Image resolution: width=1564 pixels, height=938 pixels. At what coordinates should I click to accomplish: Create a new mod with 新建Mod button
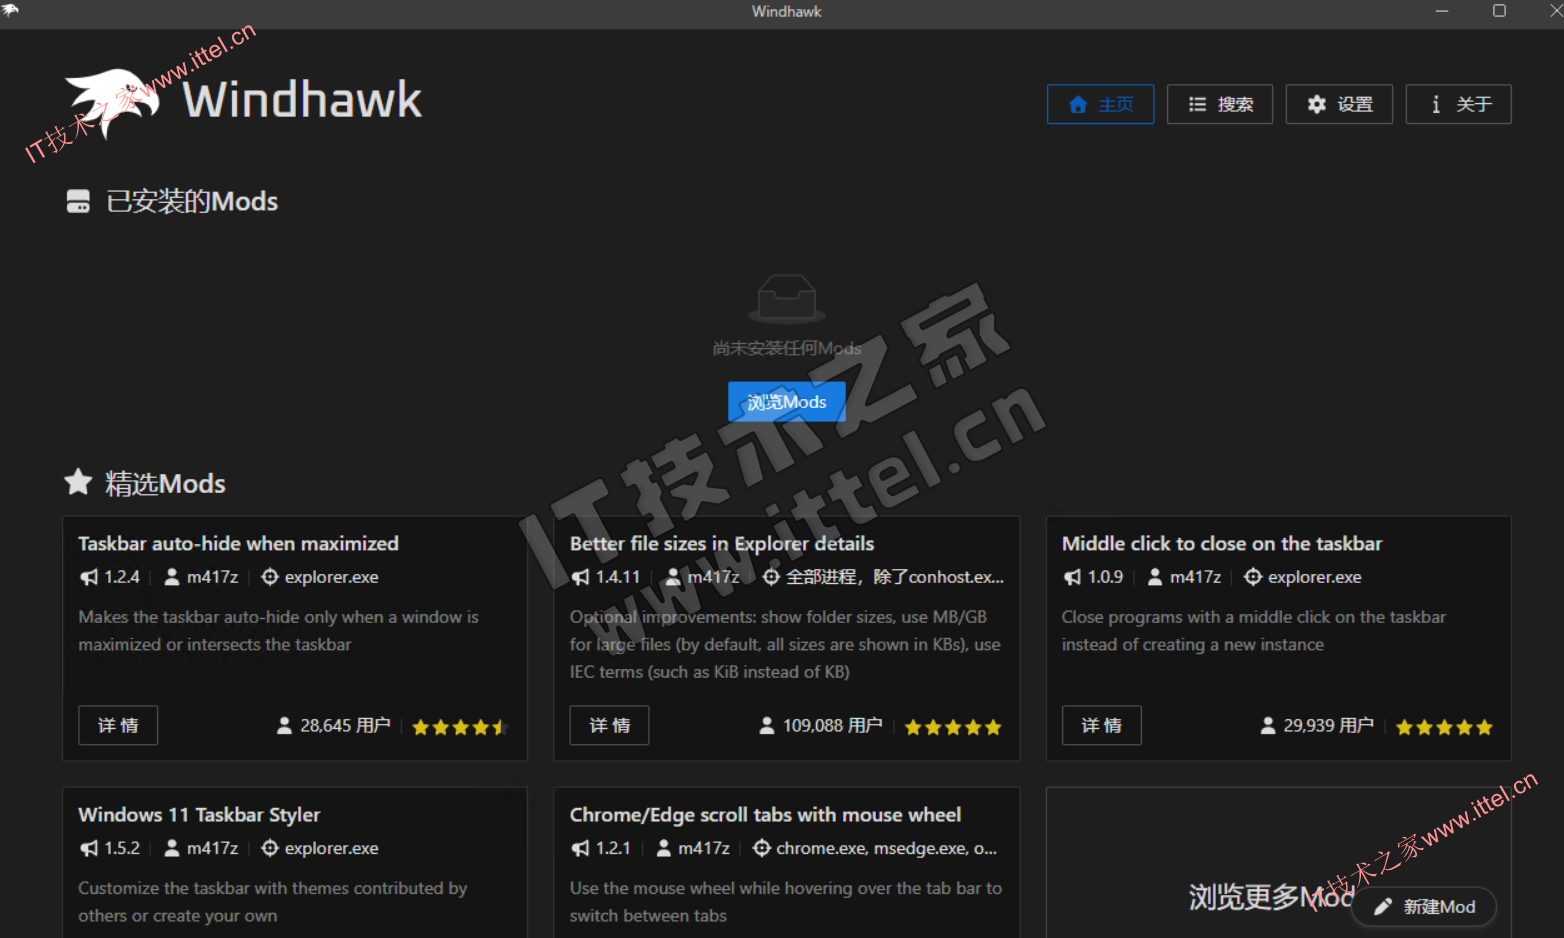1424,907
